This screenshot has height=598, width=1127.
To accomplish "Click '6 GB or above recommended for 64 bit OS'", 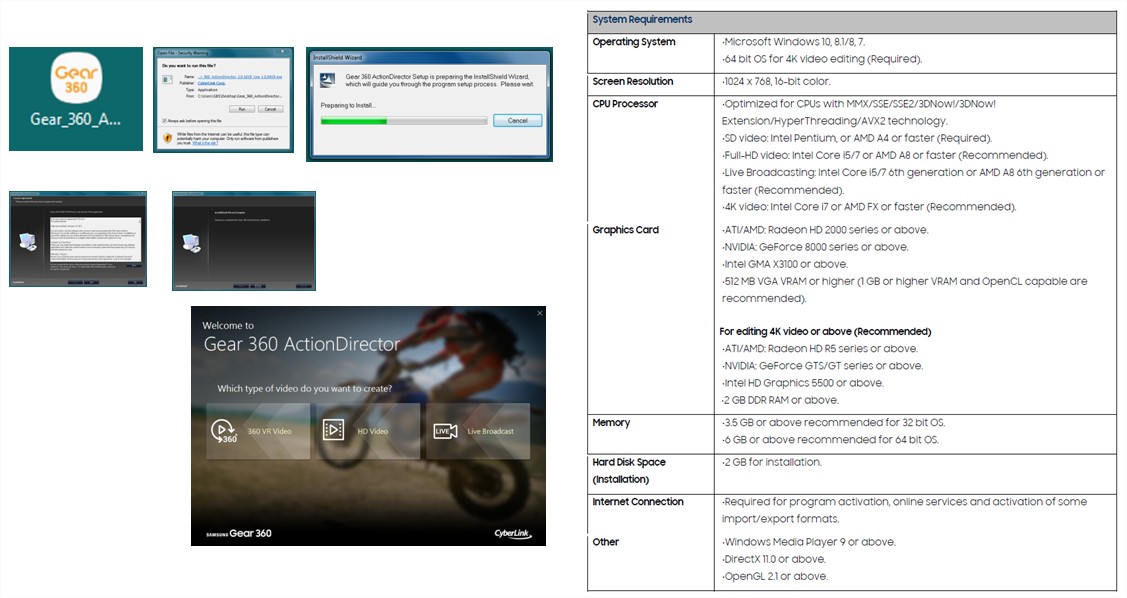I will coord(830,440).
